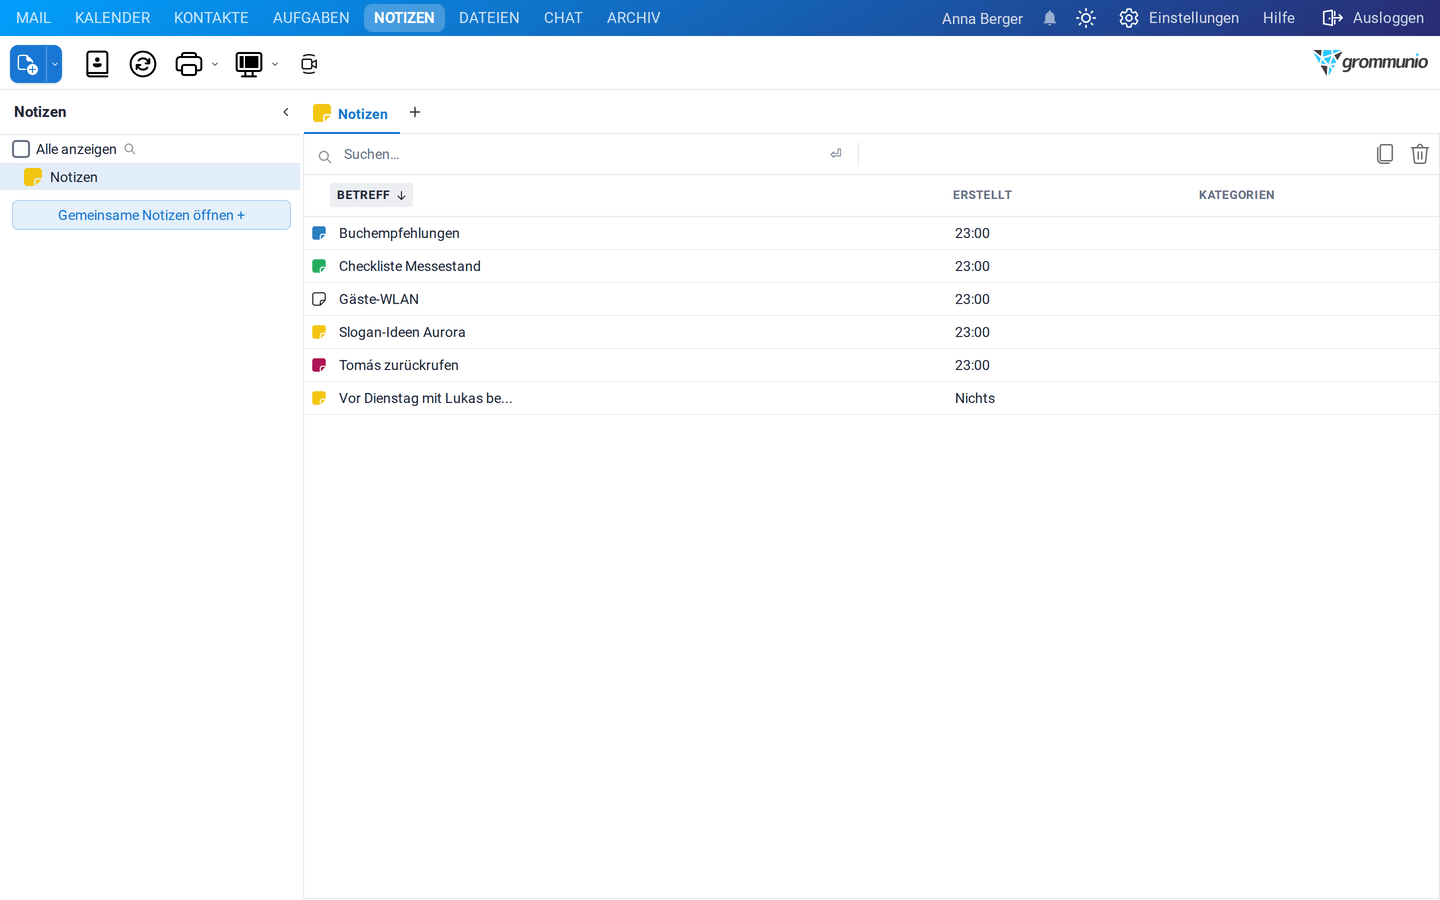Click the Hilfe link
The height and width of the screenshot is (900, 1440).
pyautogui.click(x=1279, y=18)
